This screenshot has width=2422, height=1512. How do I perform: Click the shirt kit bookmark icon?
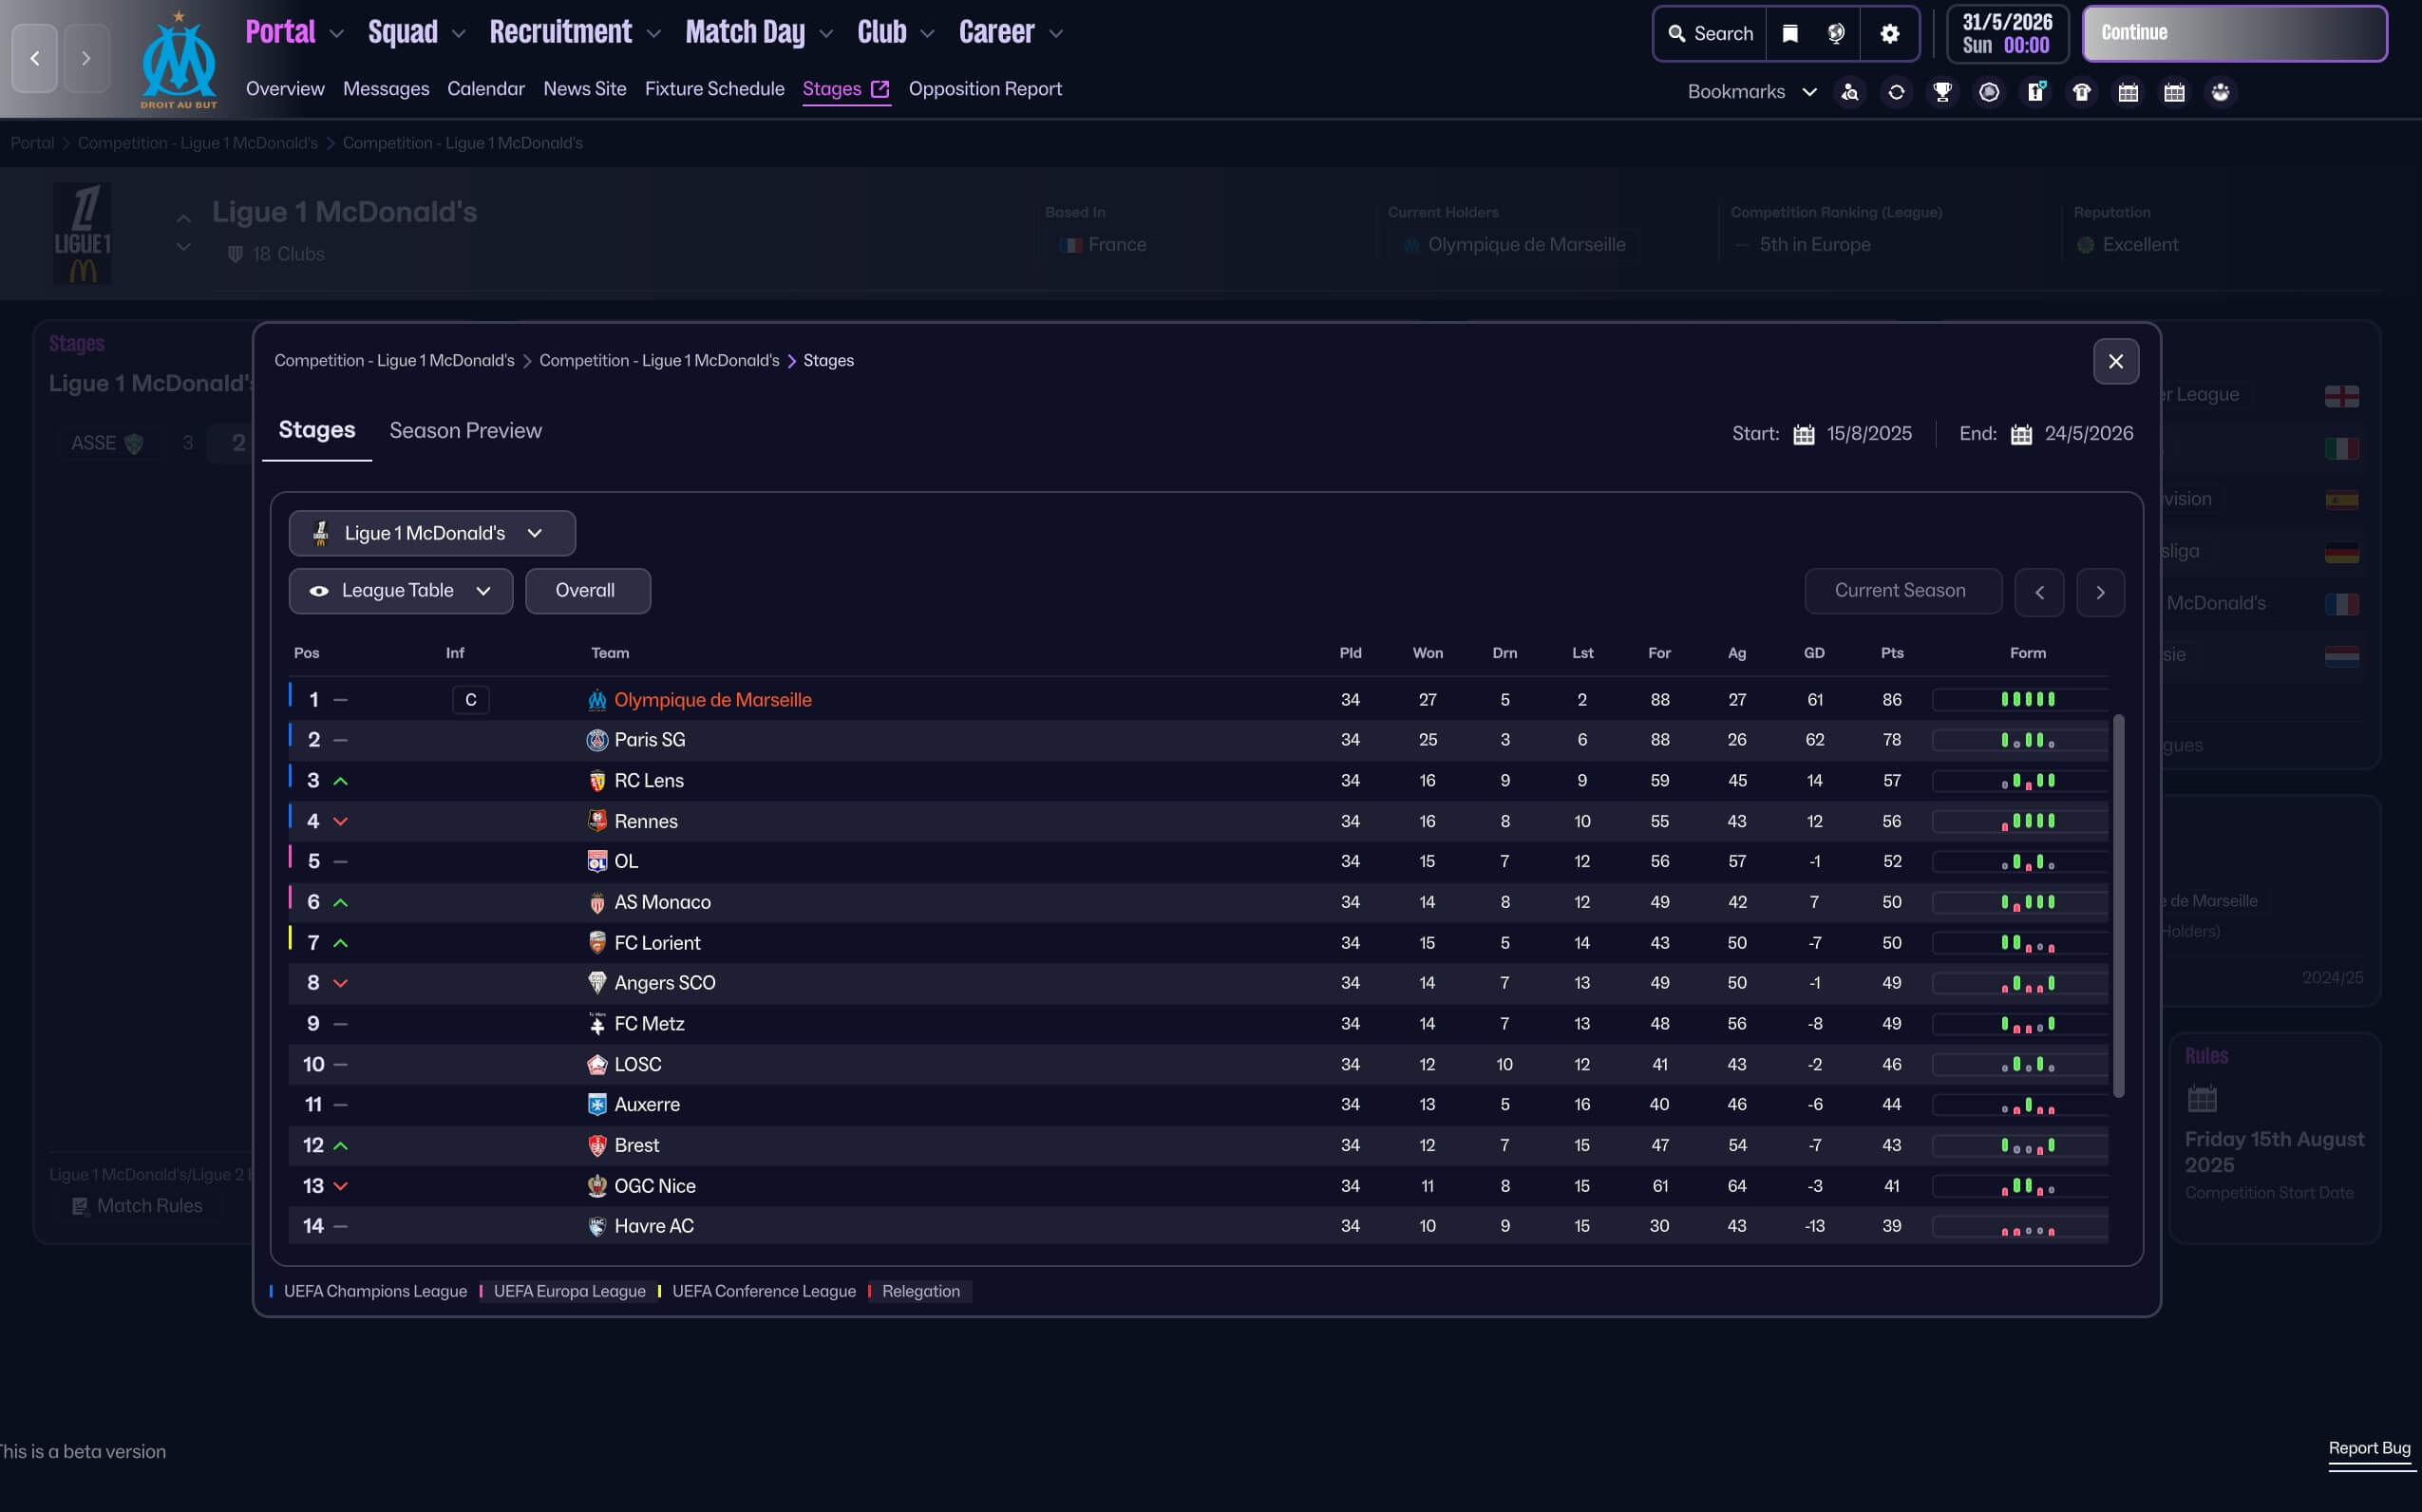pyautogui.click(x=2081, y=92)
